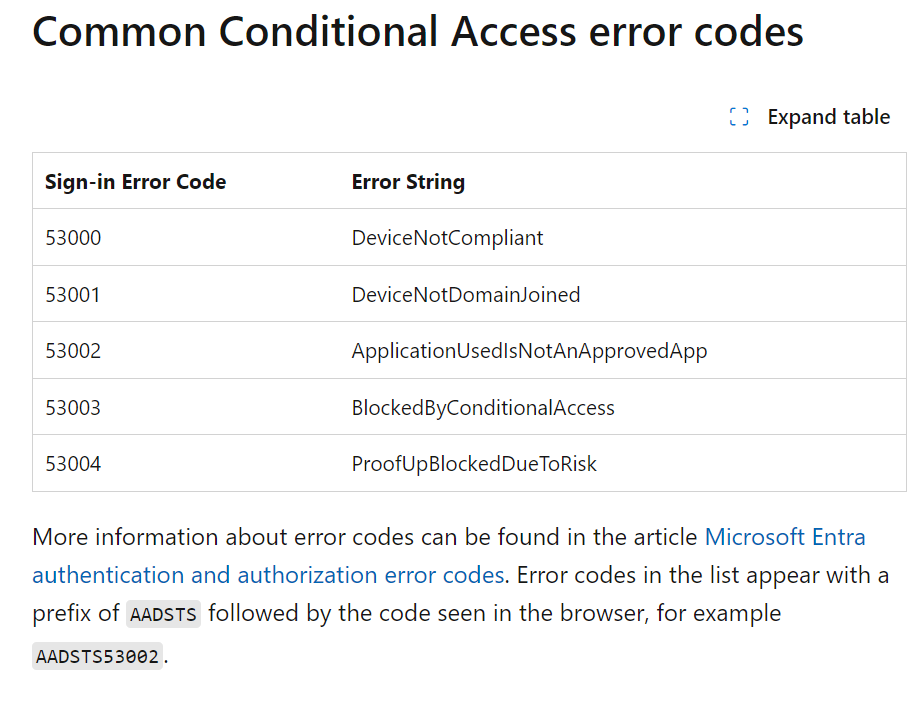The width and height of the screenshot is (912, 725).
Task: Click the Sign-in Error Code column header
Action: [x=136, y=182]
